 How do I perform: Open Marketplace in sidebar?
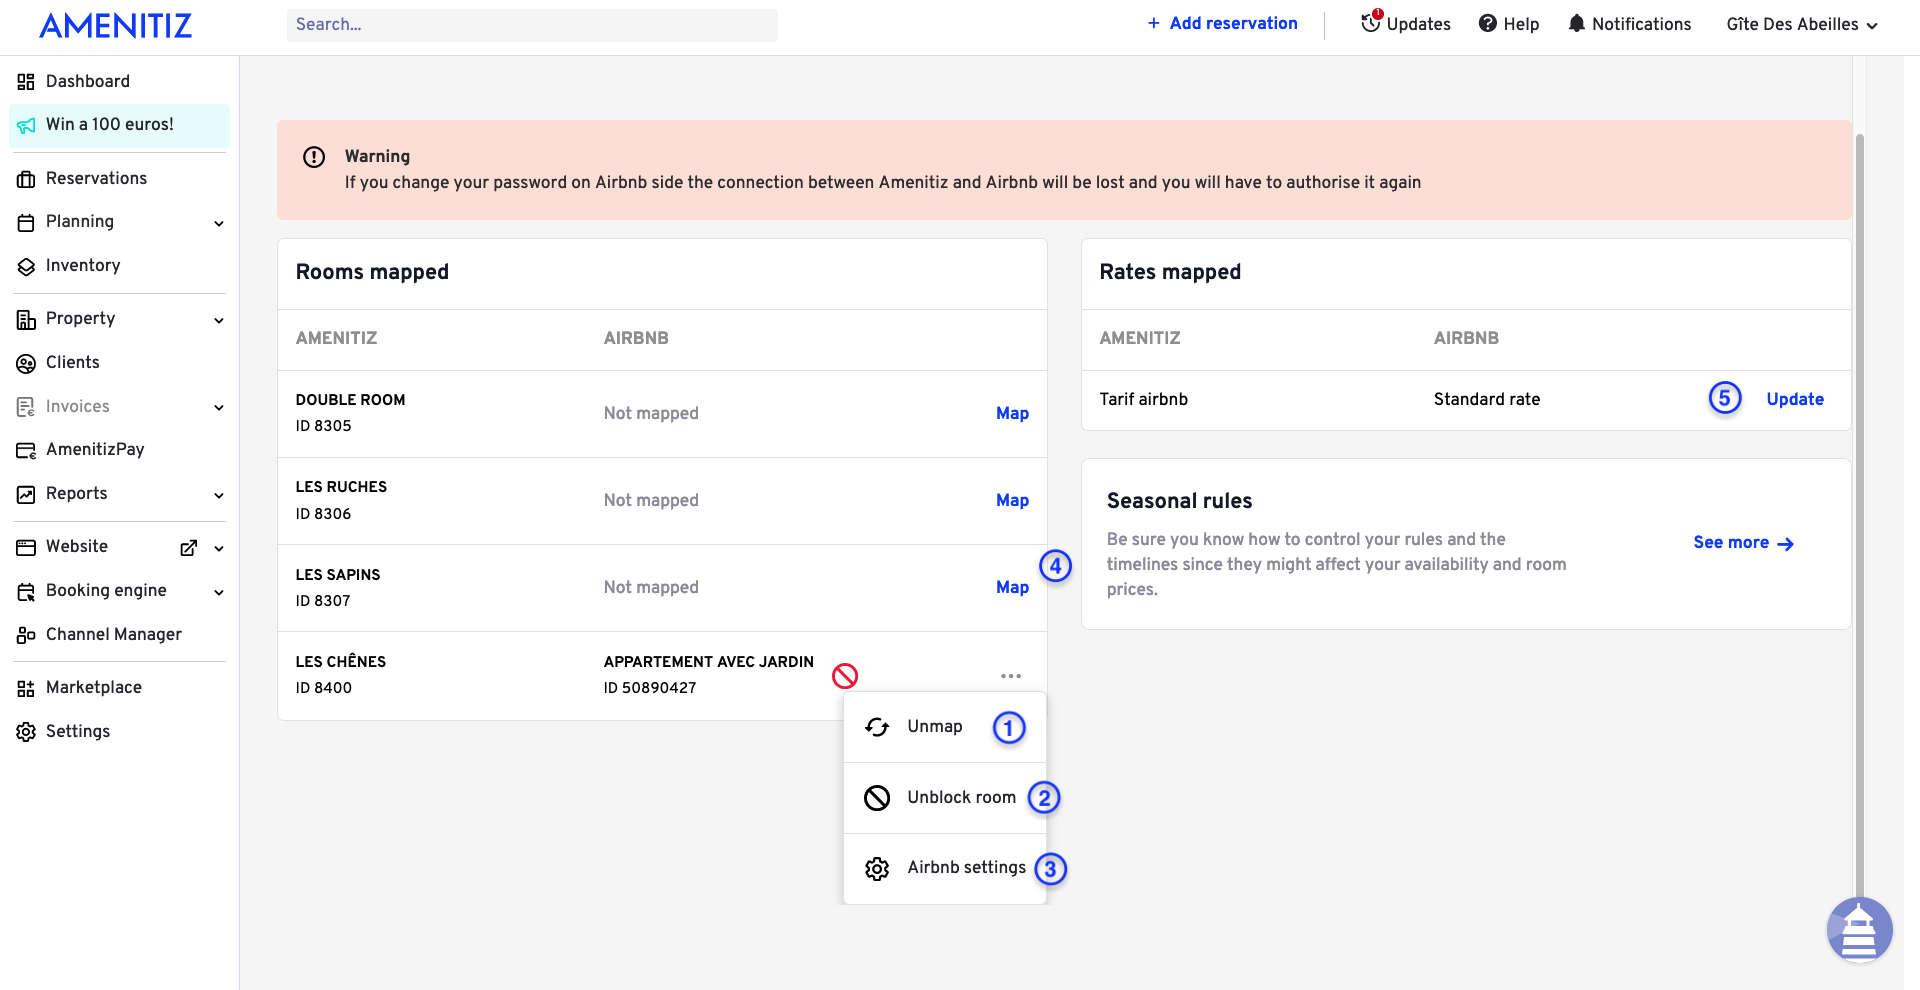coord(94,687)
